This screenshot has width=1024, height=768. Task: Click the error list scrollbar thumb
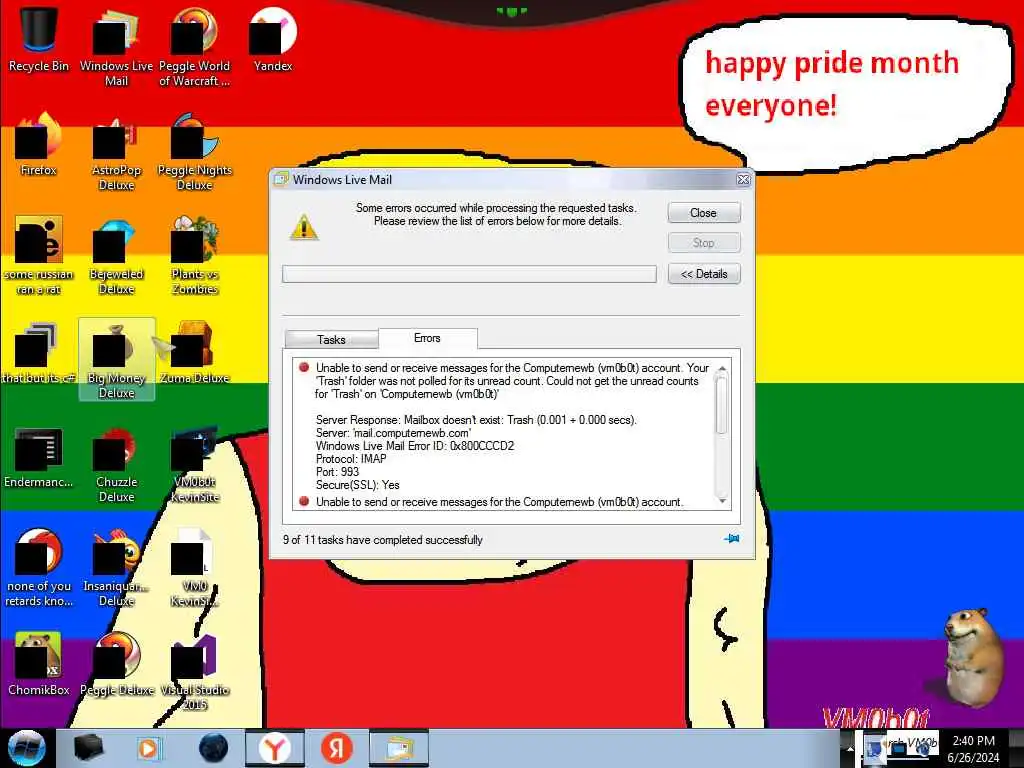tap(722, 405)
